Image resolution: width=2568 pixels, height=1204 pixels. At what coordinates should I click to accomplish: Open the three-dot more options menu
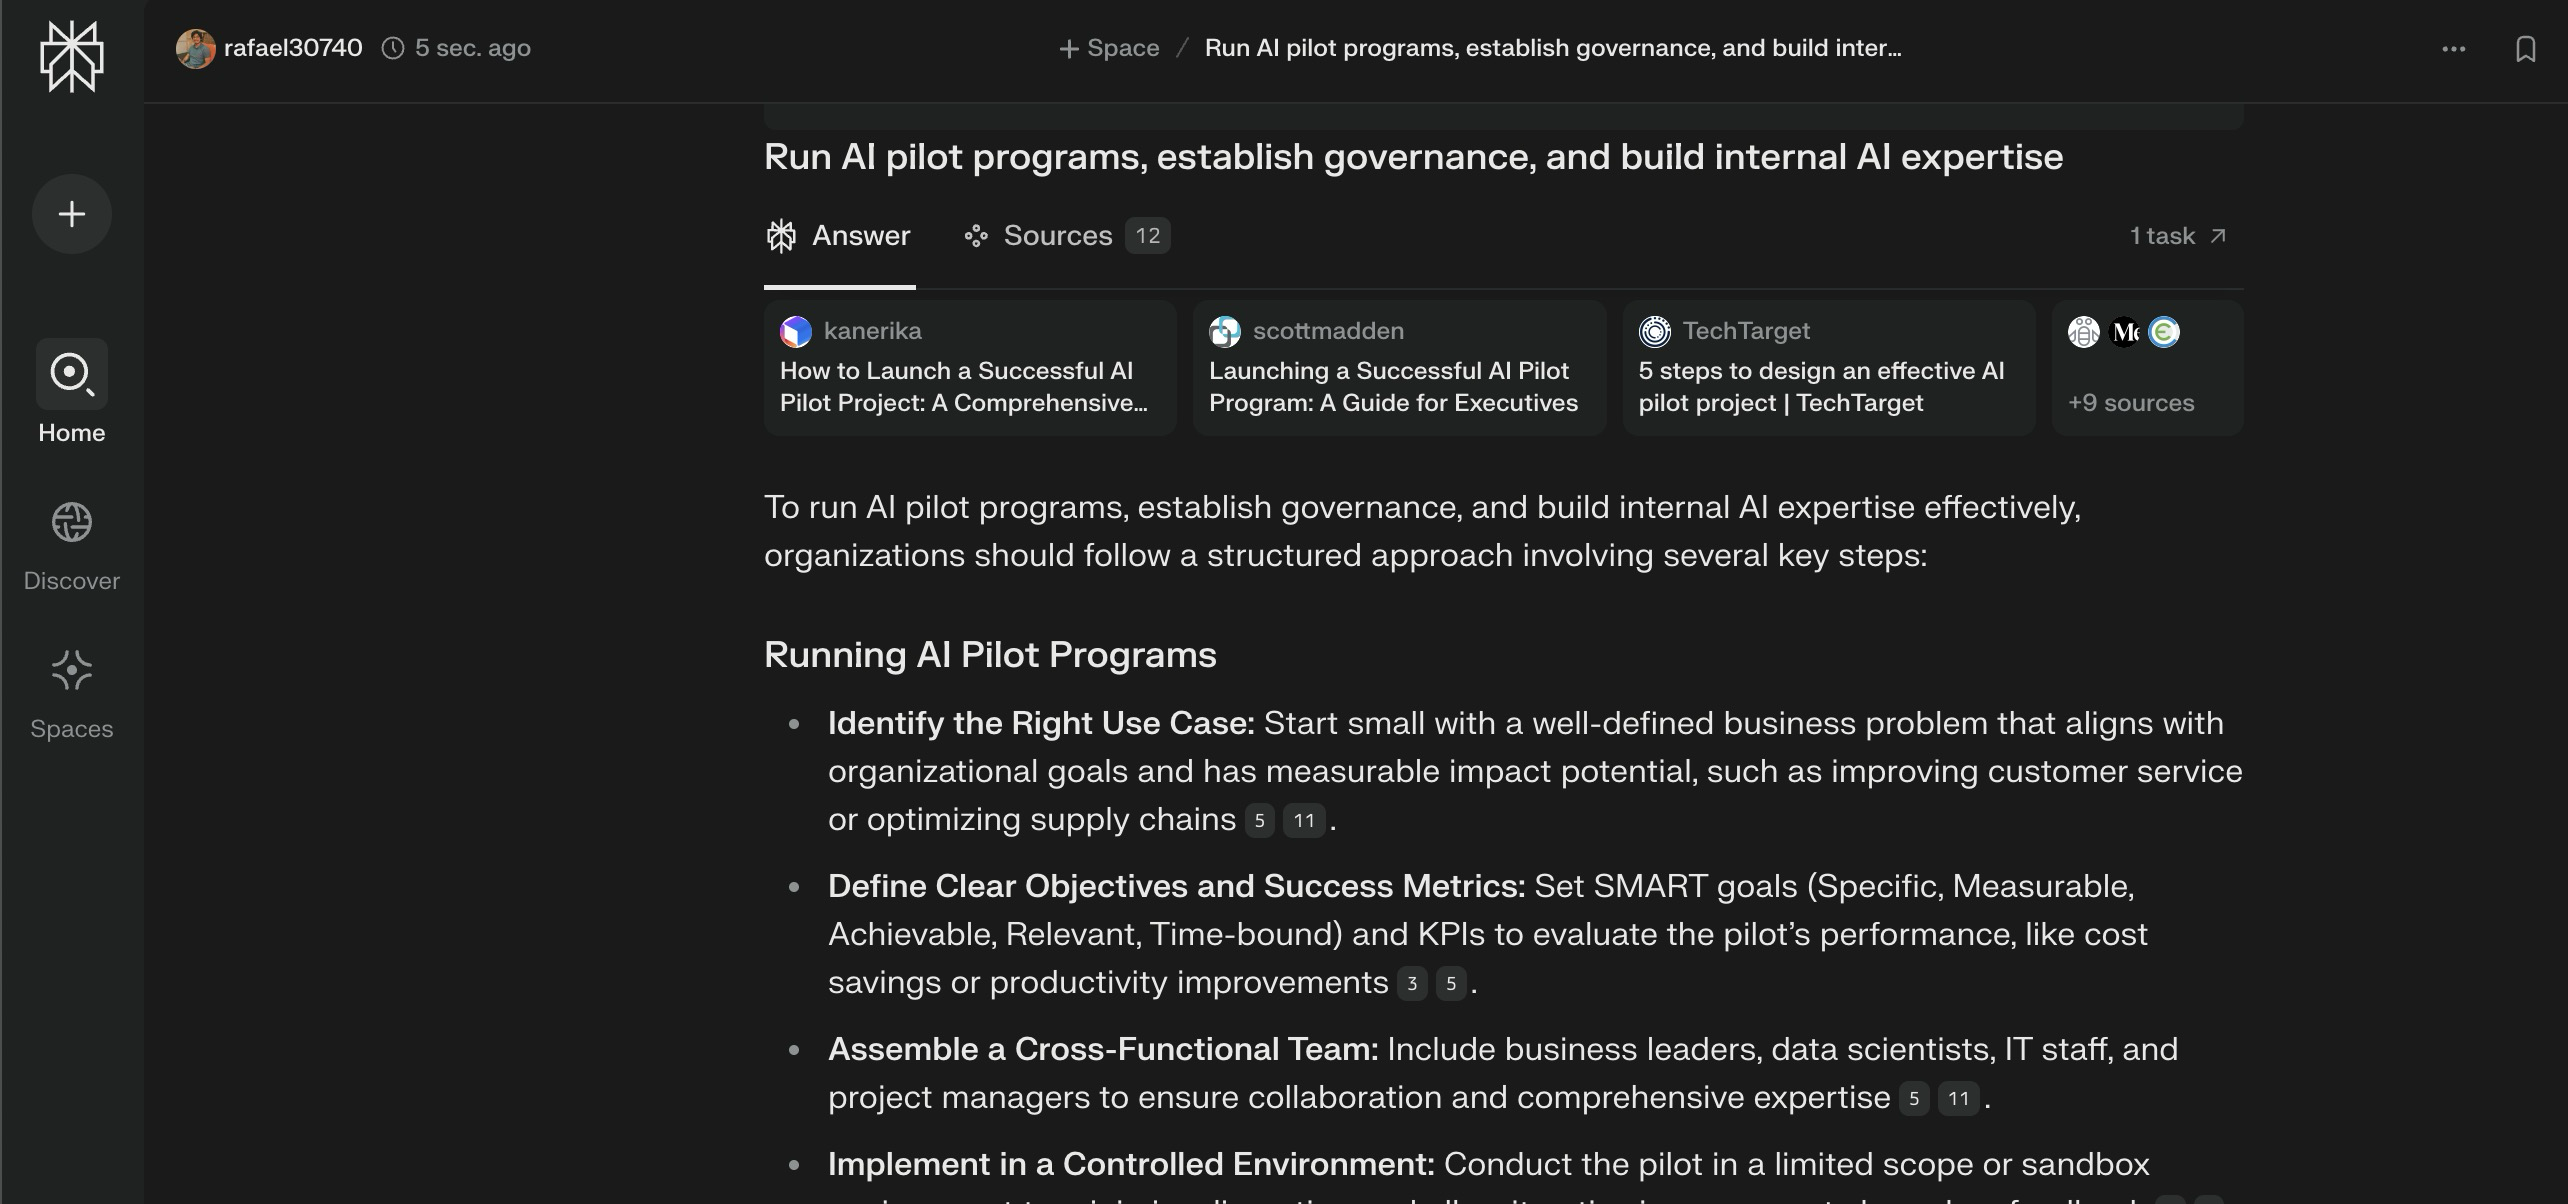pos(2453,49)
